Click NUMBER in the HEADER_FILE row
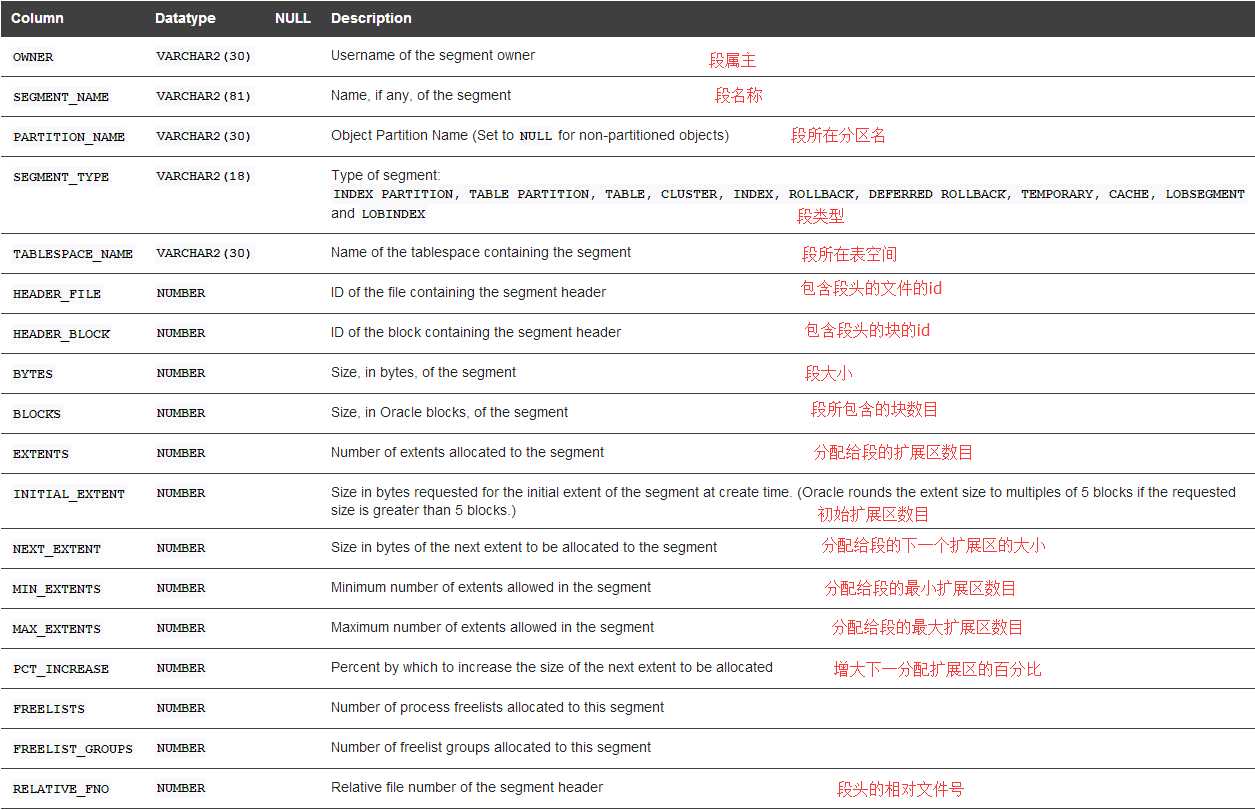This screenshot has height=810, width=1255. tap(181, 293)
